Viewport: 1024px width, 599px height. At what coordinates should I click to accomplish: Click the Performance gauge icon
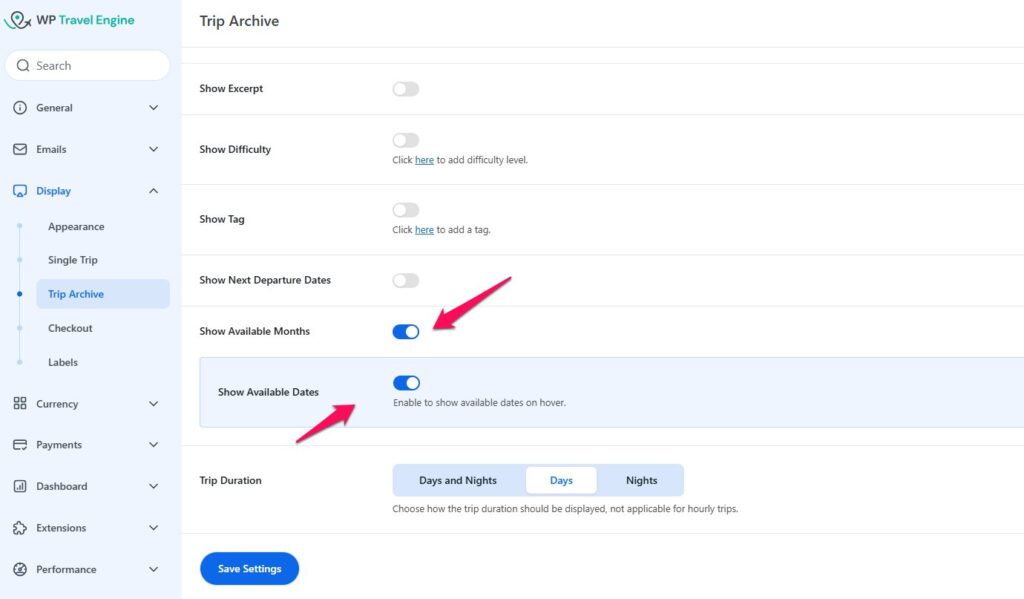19,570
